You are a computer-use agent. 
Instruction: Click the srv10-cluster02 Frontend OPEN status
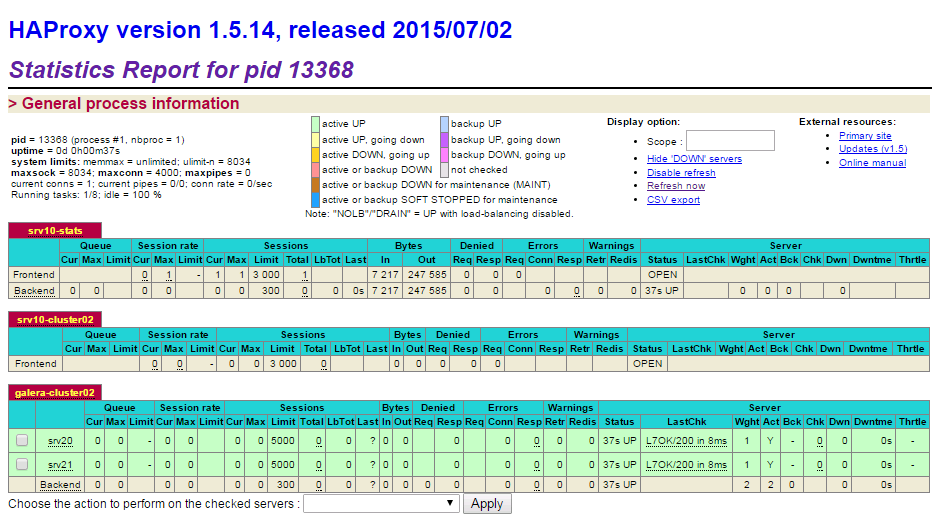[x=647, y=363]
